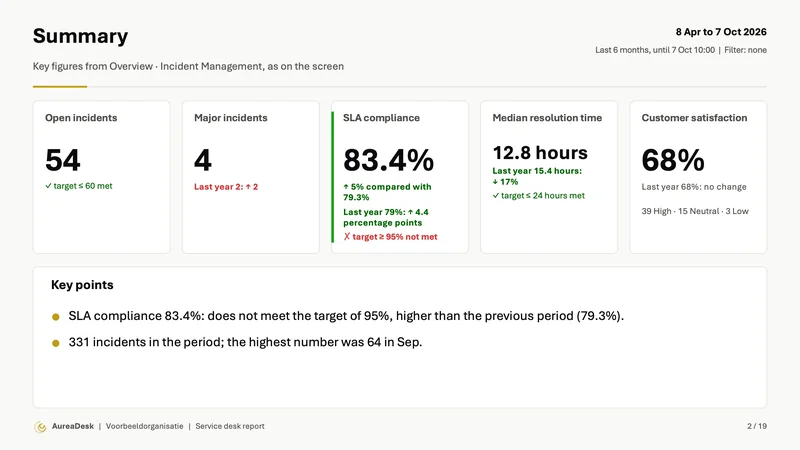
Task: Select the Summary page title
Action: coord(81,36)
